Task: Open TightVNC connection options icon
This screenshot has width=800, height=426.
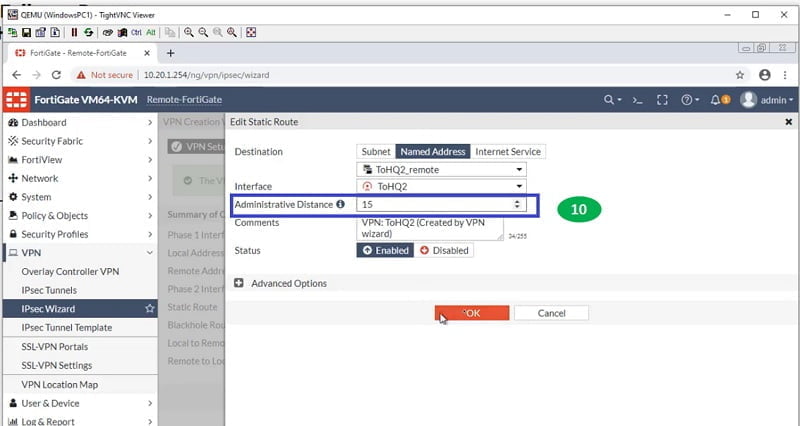Action: click(x=40, y=32)
